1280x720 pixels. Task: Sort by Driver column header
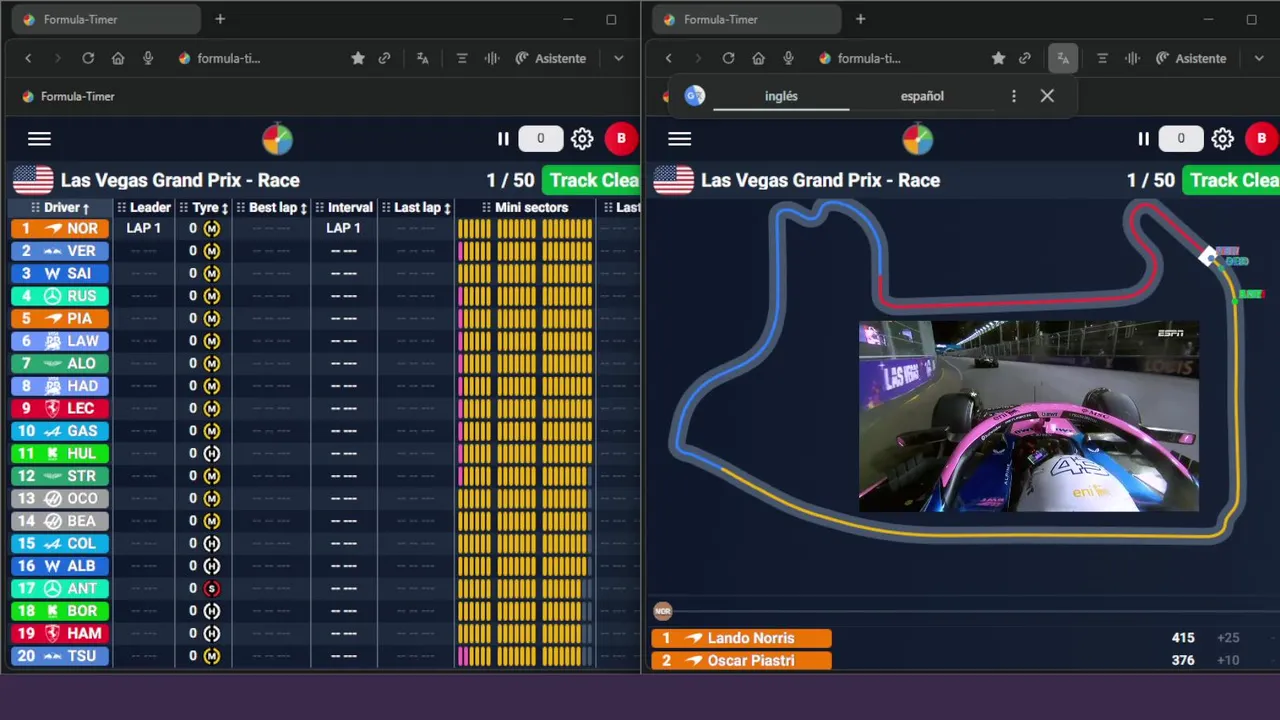[61, 207]
